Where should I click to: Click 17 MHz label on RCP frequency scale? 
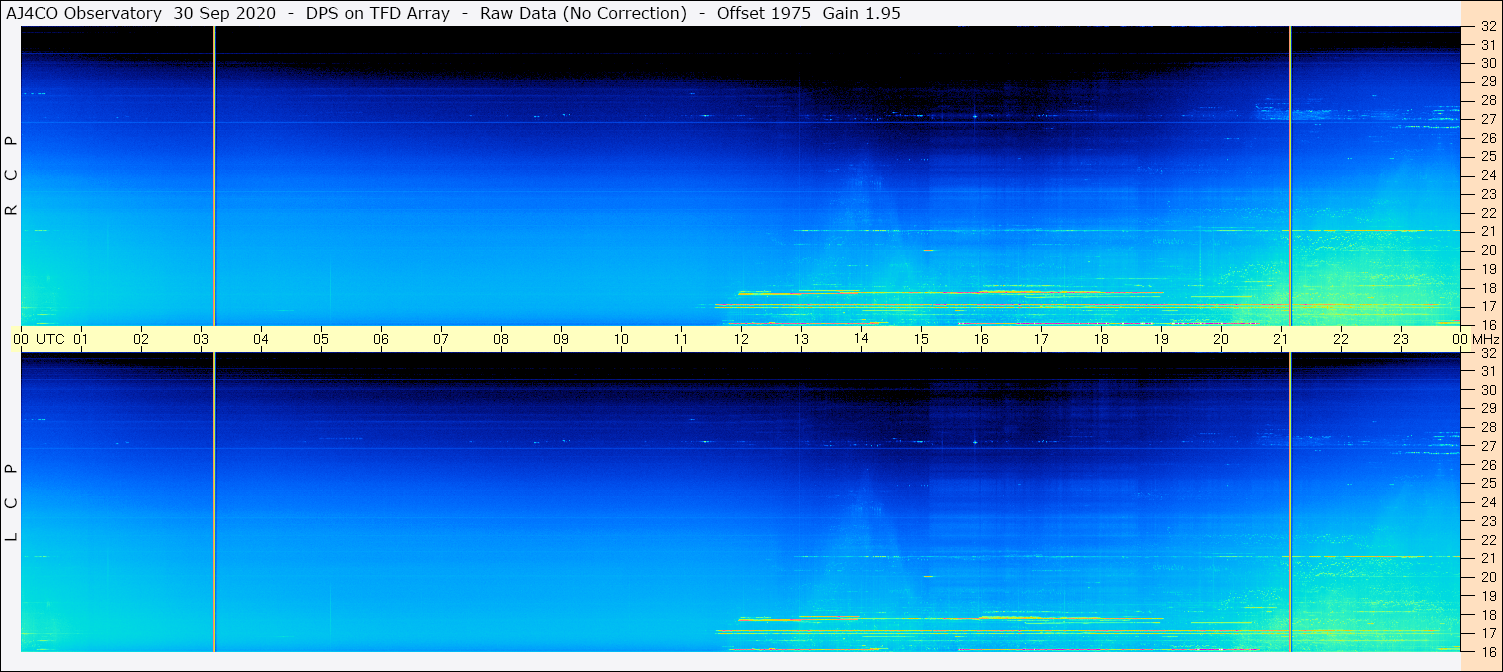[1487, 306]
